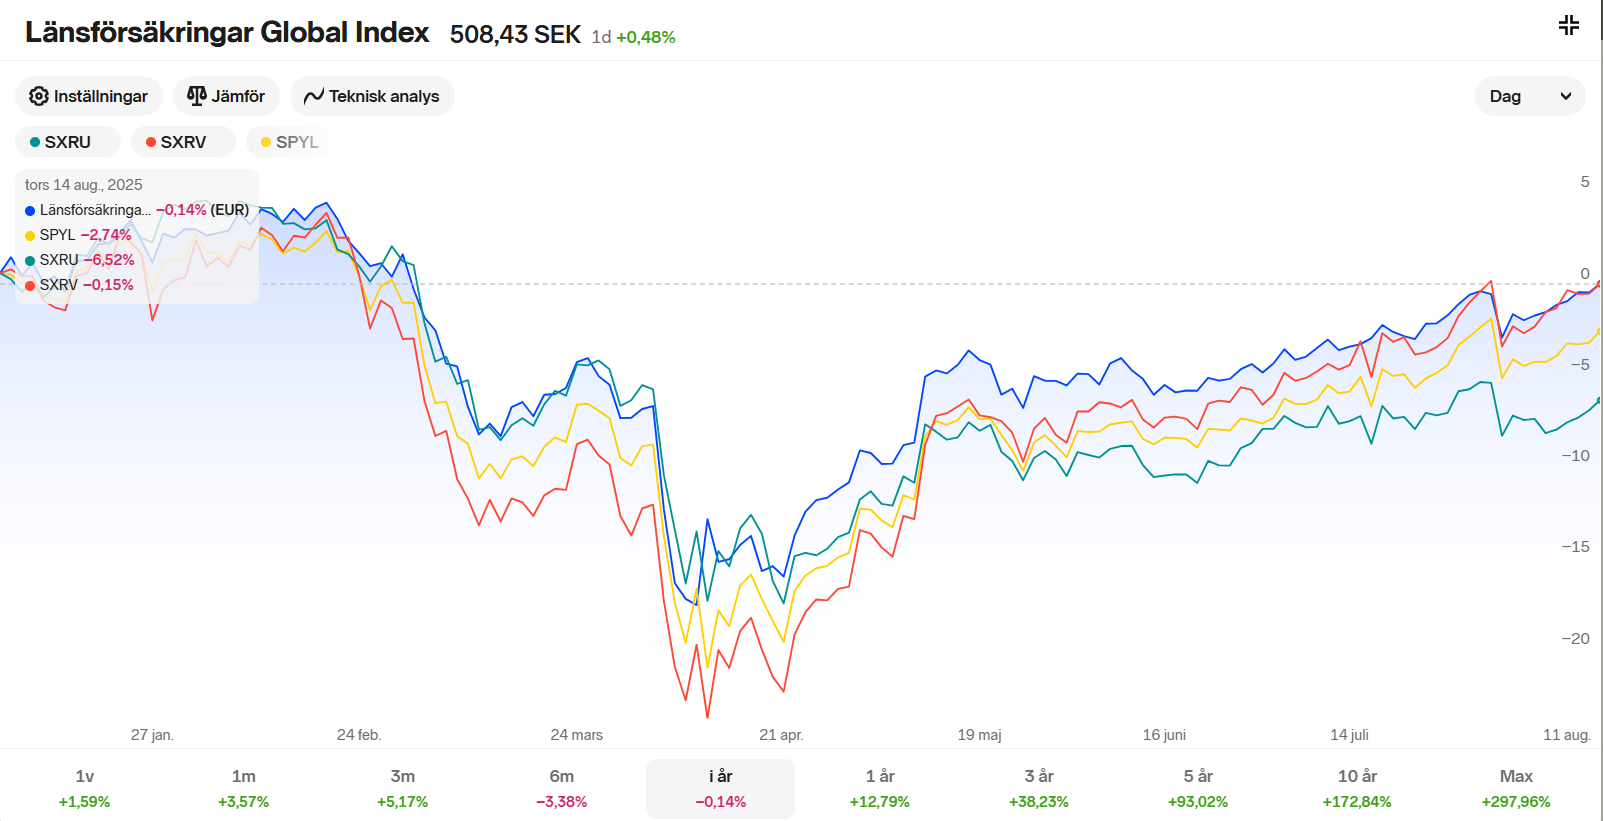Image resolution: width=1603 pixels, height=821 pixels.
Task: Select the 'i år' year-to-date tab
Action: coord(720,788)
